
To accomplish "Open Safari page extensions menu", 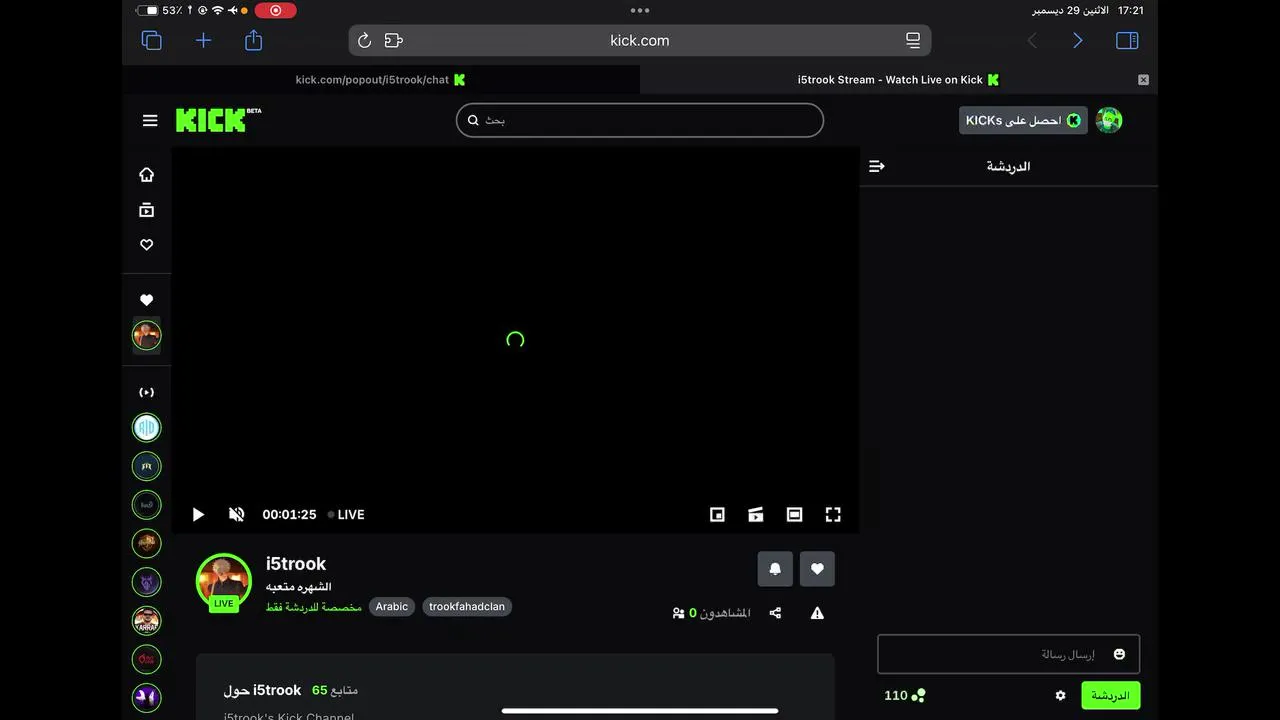I will (394, 40).
